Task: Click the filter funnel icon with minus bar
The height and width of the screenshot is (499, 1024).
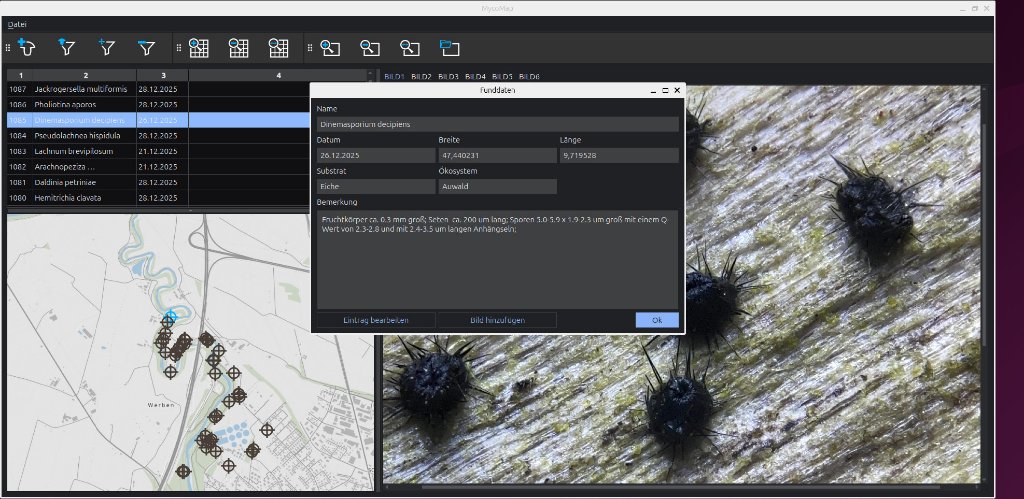Action: click(147, 46)
